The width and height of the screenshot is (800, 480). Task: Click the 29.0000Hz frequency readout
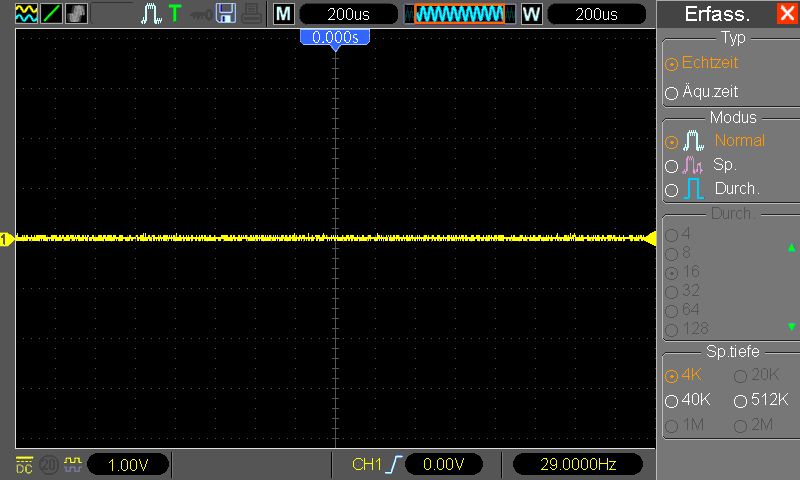(x=578, y=464)
